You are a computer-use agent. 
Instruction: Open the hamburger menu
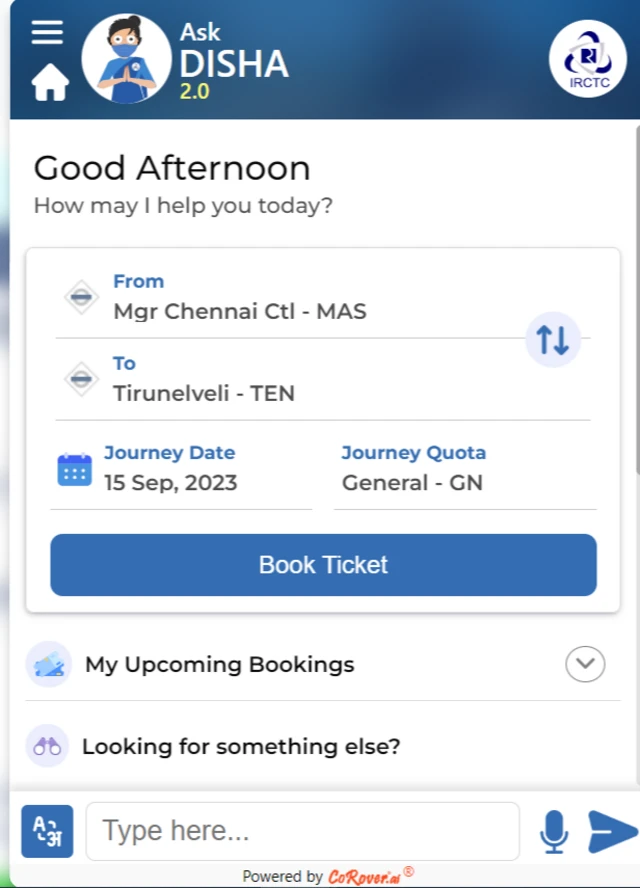tap(47, 33)
